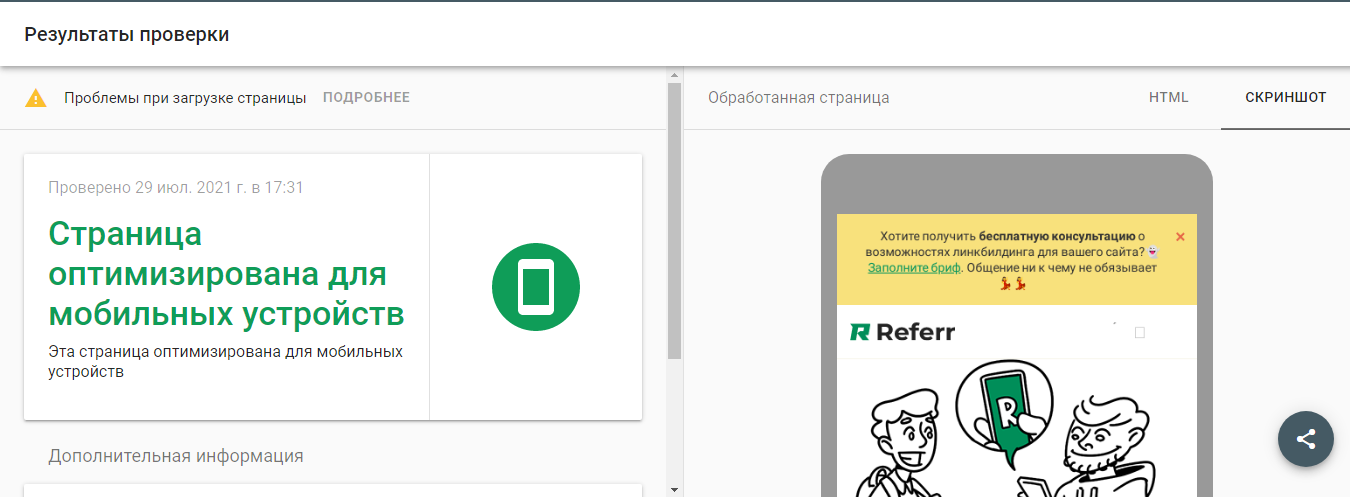1350x497 pixels.
Task: Click the 'Проблемы при загрузке страницы' message
Action: click(185, 98)
